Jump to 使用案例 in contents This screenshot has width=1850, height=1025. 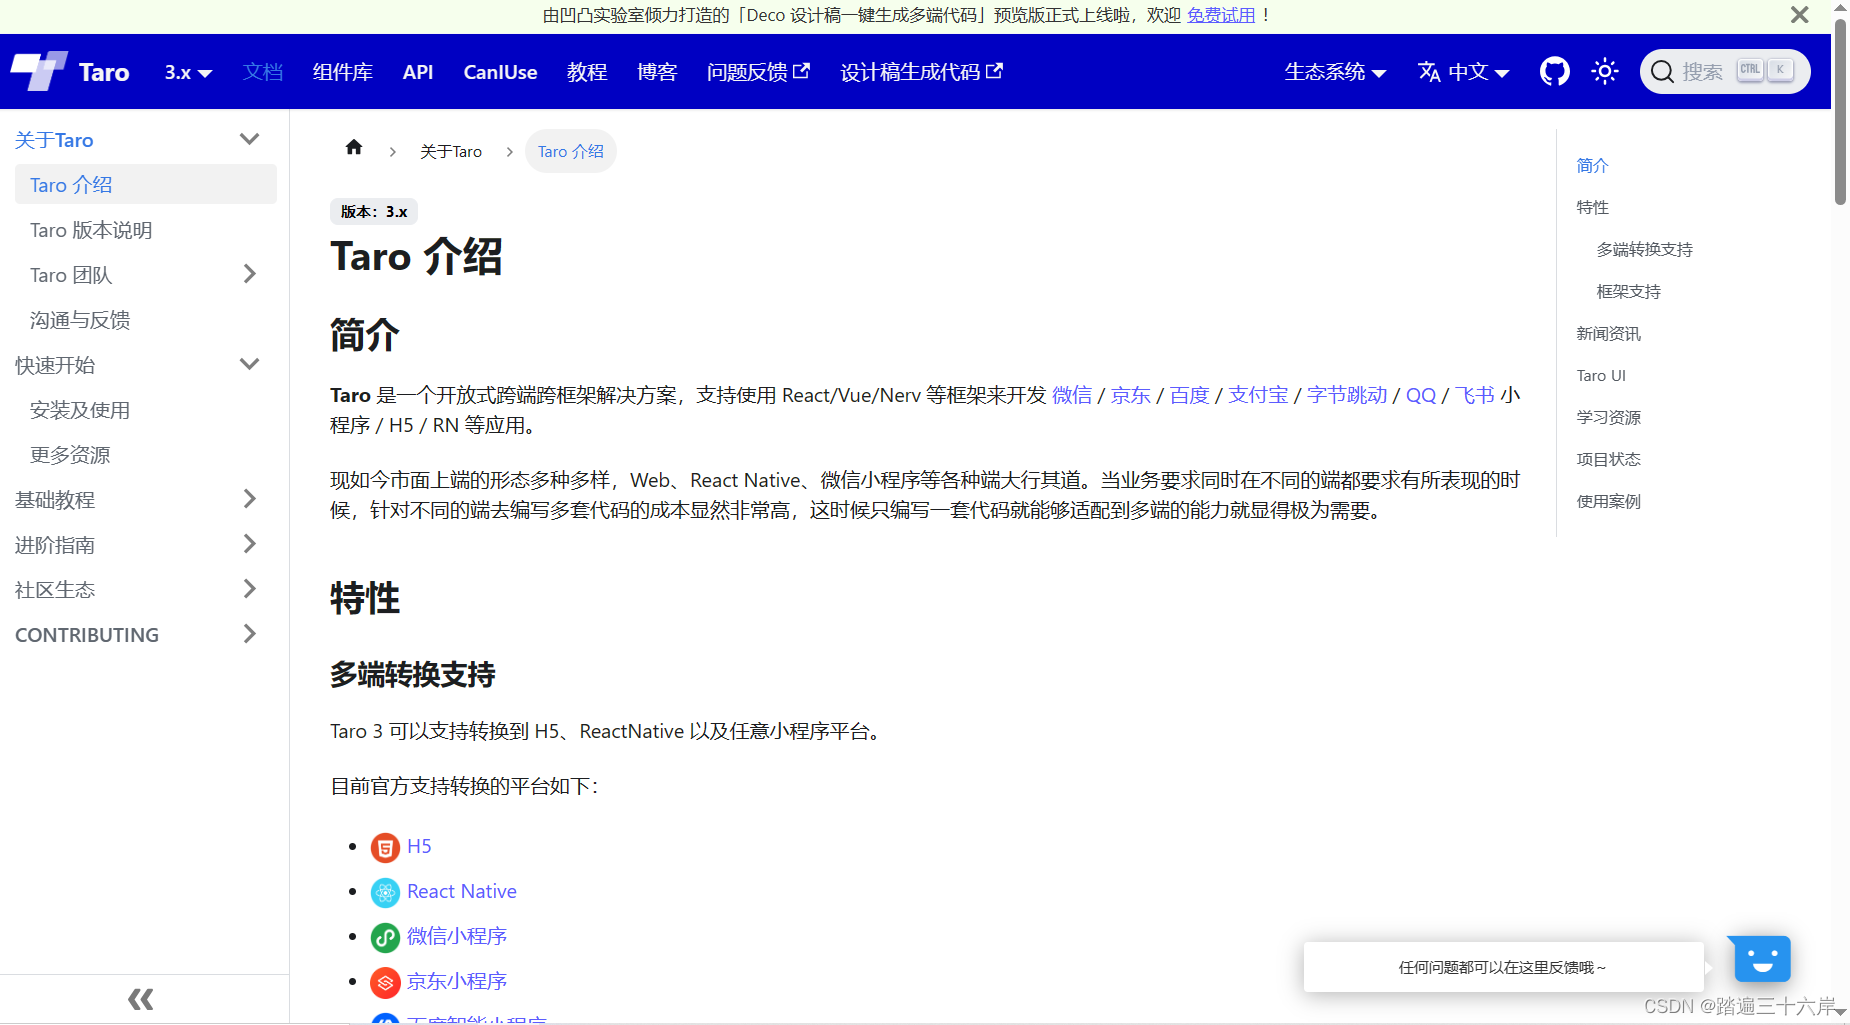pyautogui.click(x=1609, y=501)
